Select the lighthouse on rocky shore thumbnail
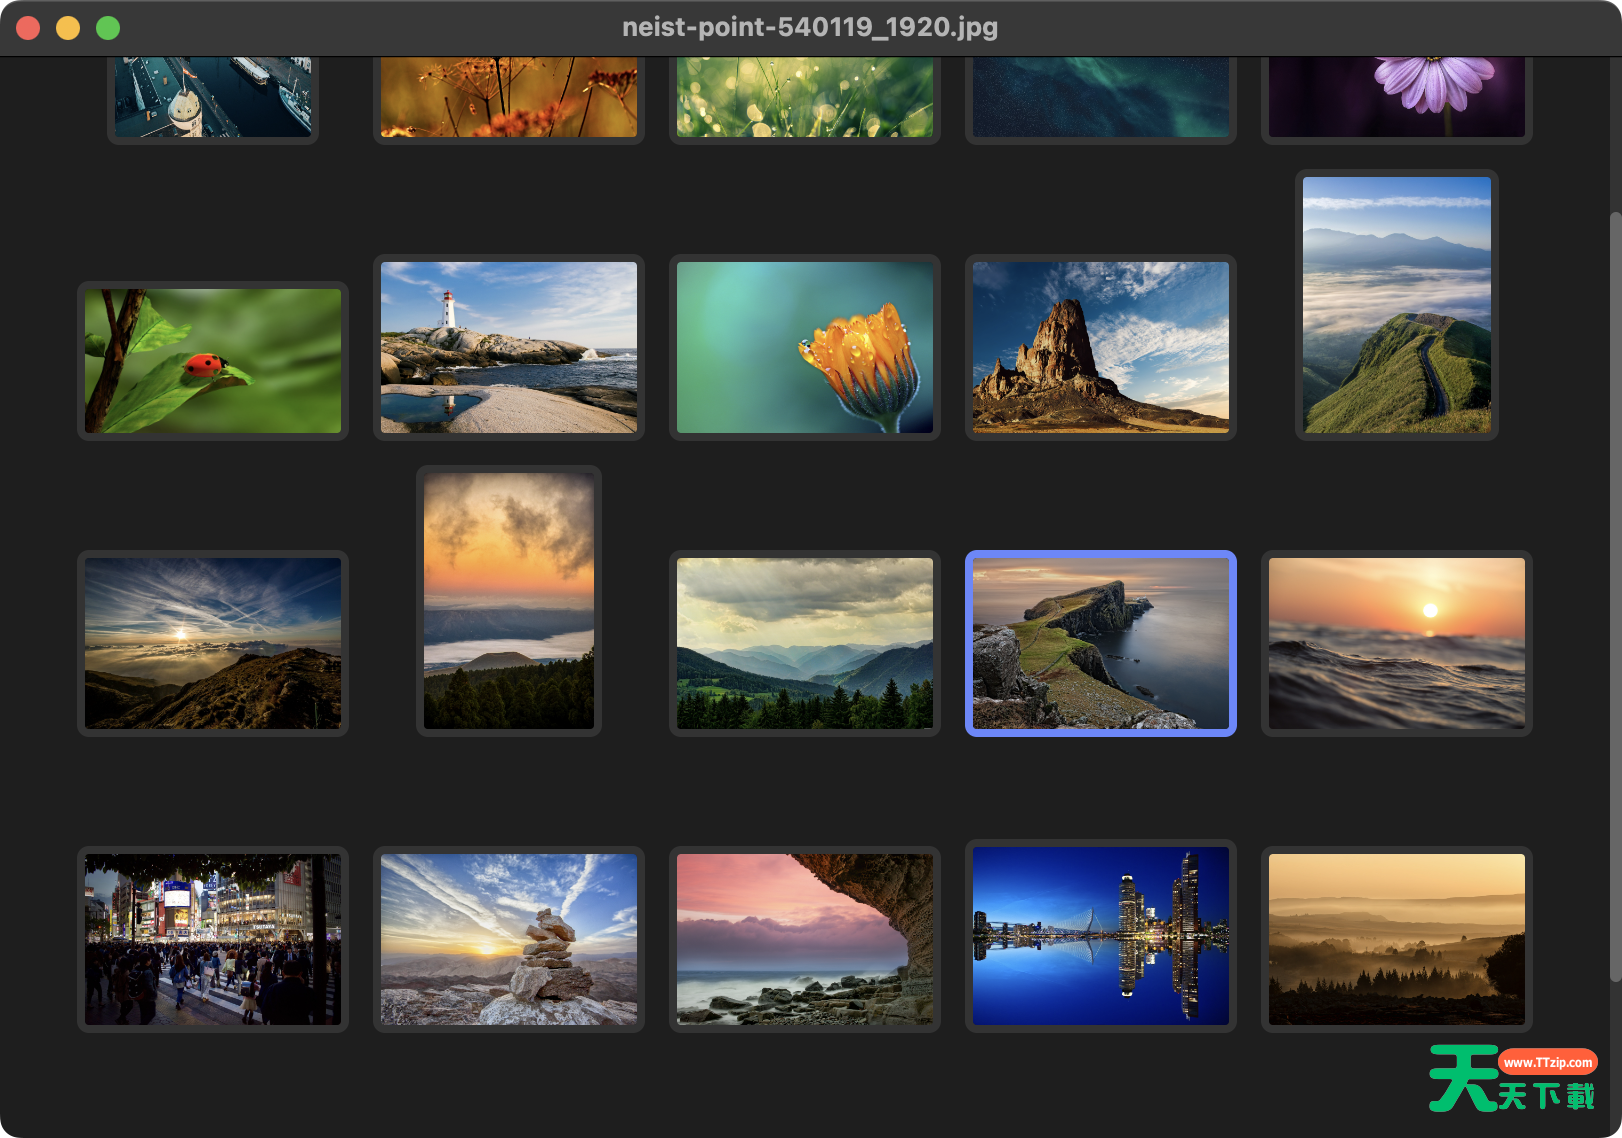This screenshot has width=1622, height=1138. pyautogui.click(x=508, y=347)
